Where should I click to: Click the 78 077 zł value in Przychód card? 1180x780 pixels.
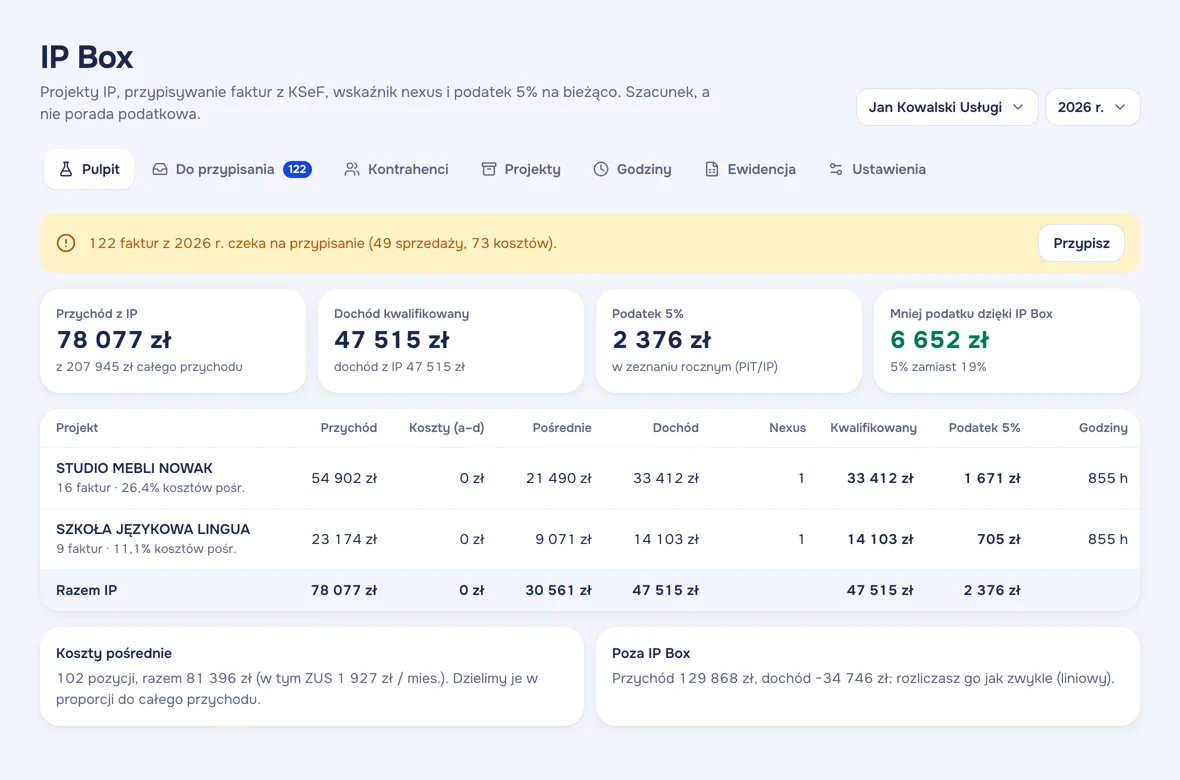tap(114, 340)
